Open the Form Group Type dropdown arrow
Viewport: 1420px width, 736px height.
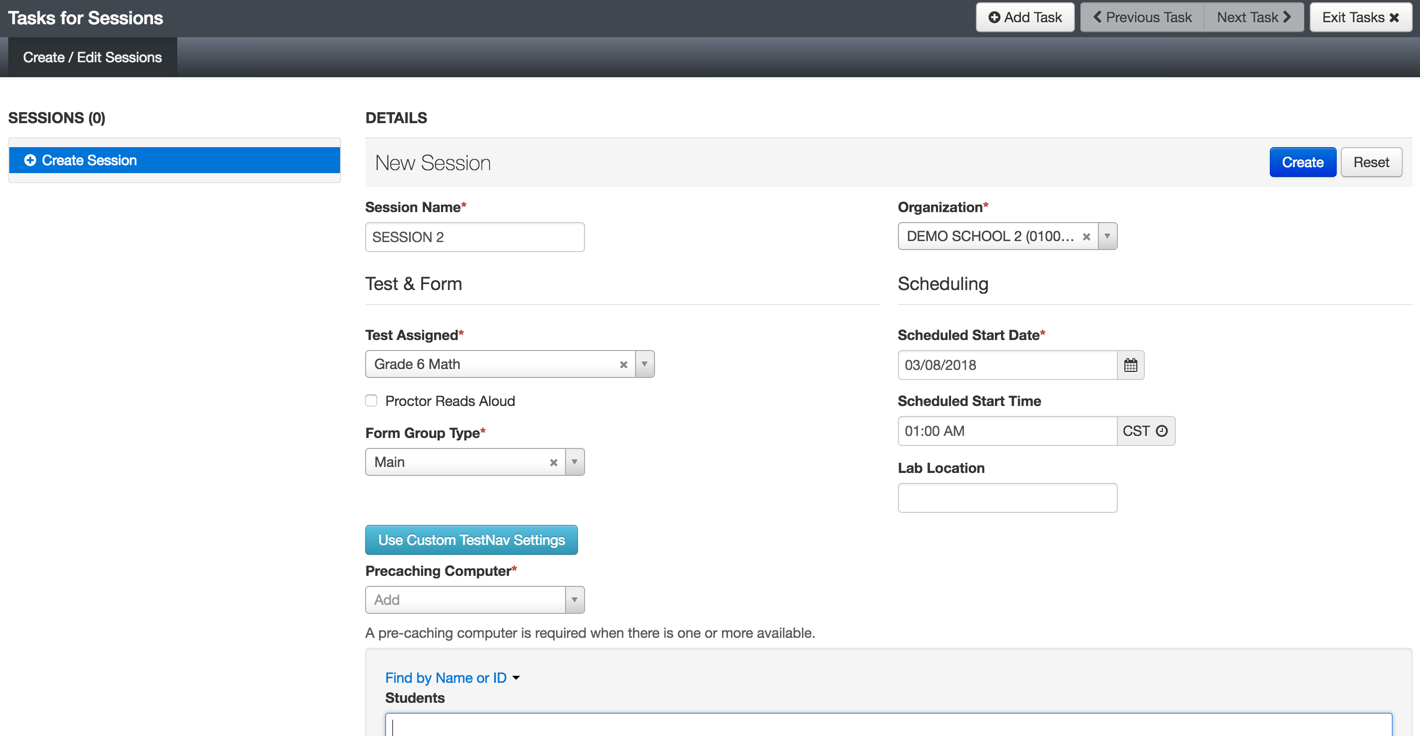click(575, 462)
